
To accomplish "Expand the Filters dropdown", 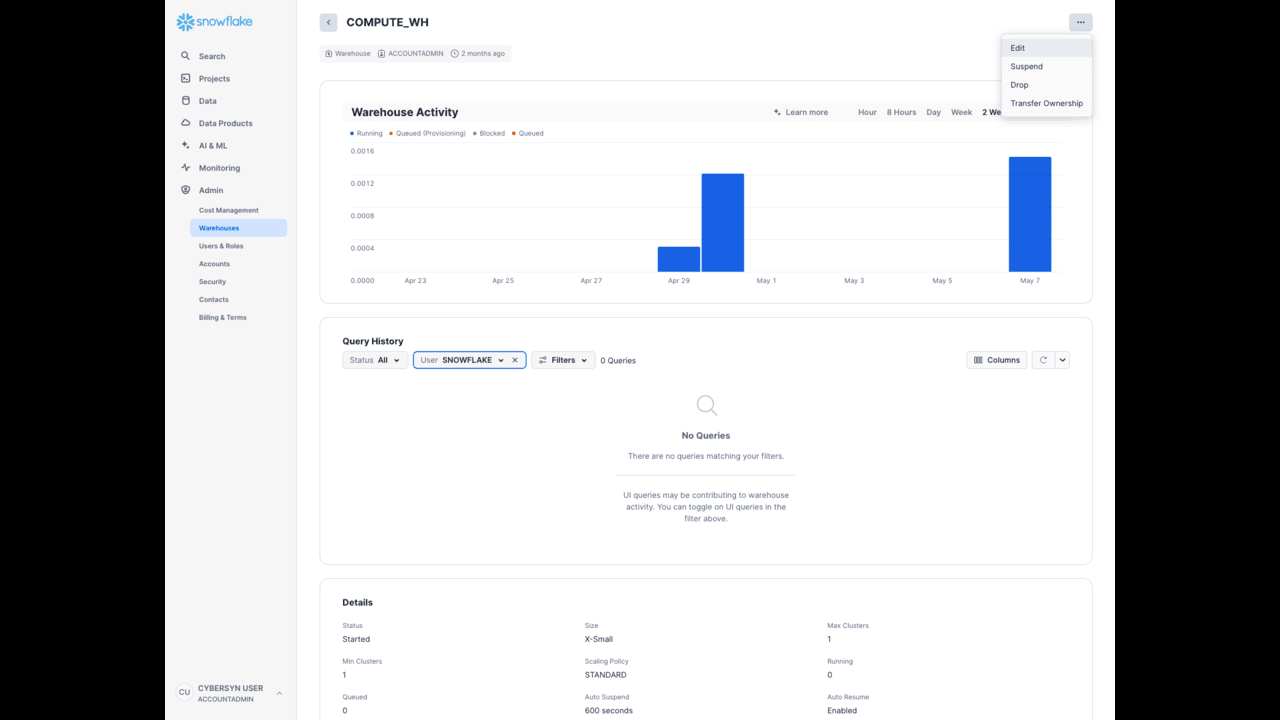I will pyautogui.click(x=563, y=360).
